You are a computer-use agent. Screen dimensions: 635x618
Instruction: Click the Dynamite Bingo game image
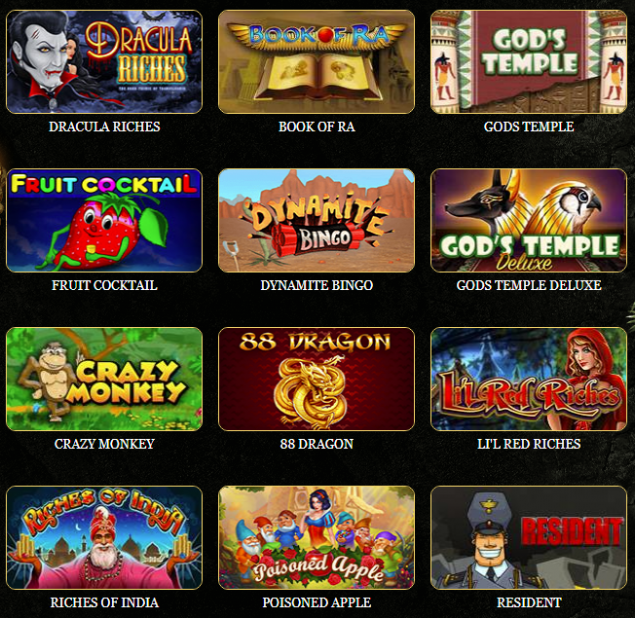coord(316,220)
